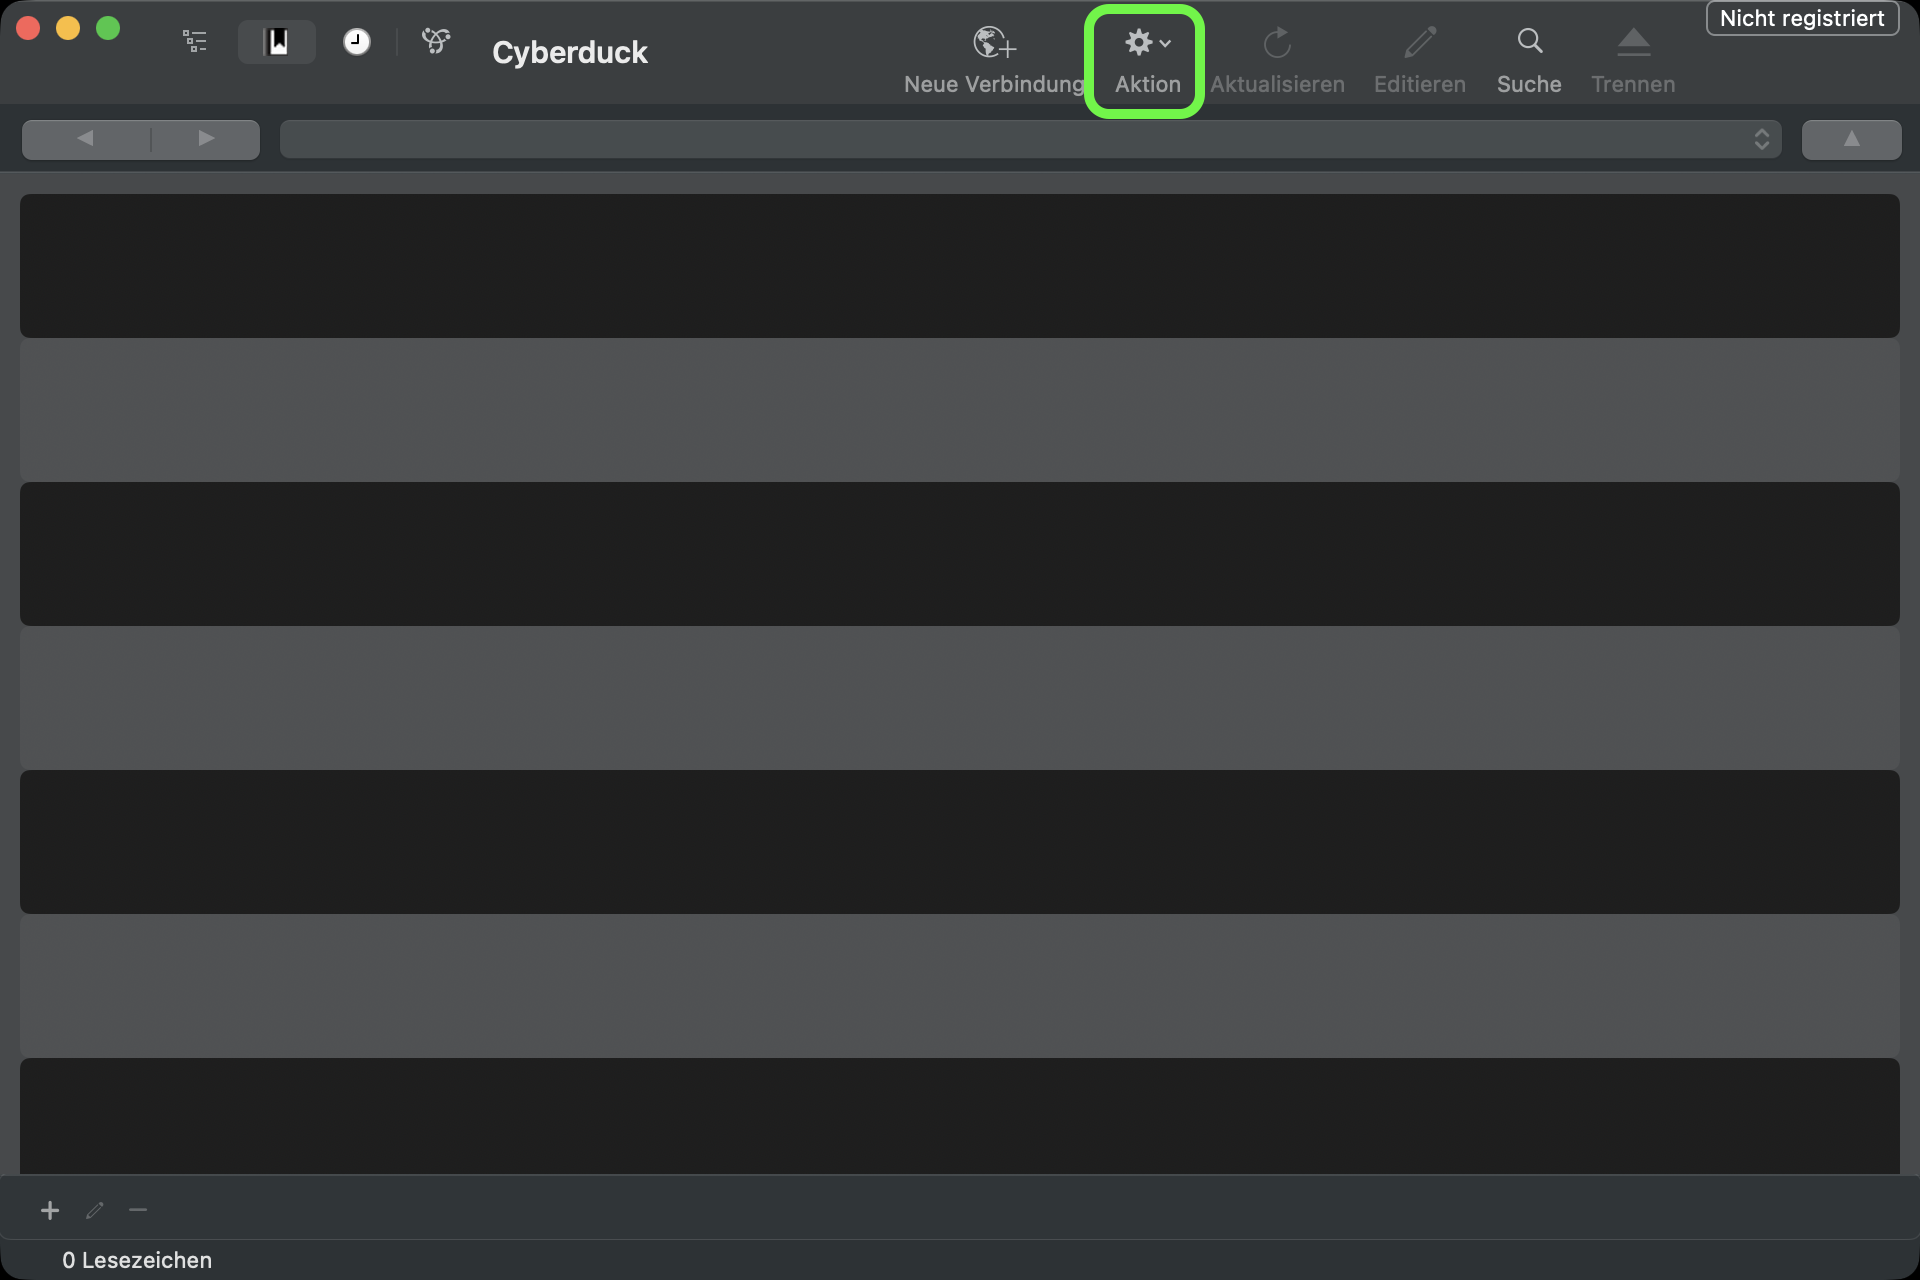1920x1280 pixels.
Task: Click the Trennen eject icon
Action: [1633, 43]
